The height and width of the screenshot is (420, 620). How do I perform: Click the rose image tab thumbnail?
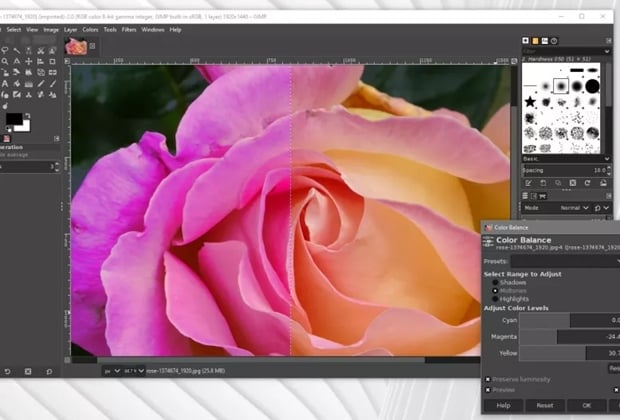pos(76,46)
